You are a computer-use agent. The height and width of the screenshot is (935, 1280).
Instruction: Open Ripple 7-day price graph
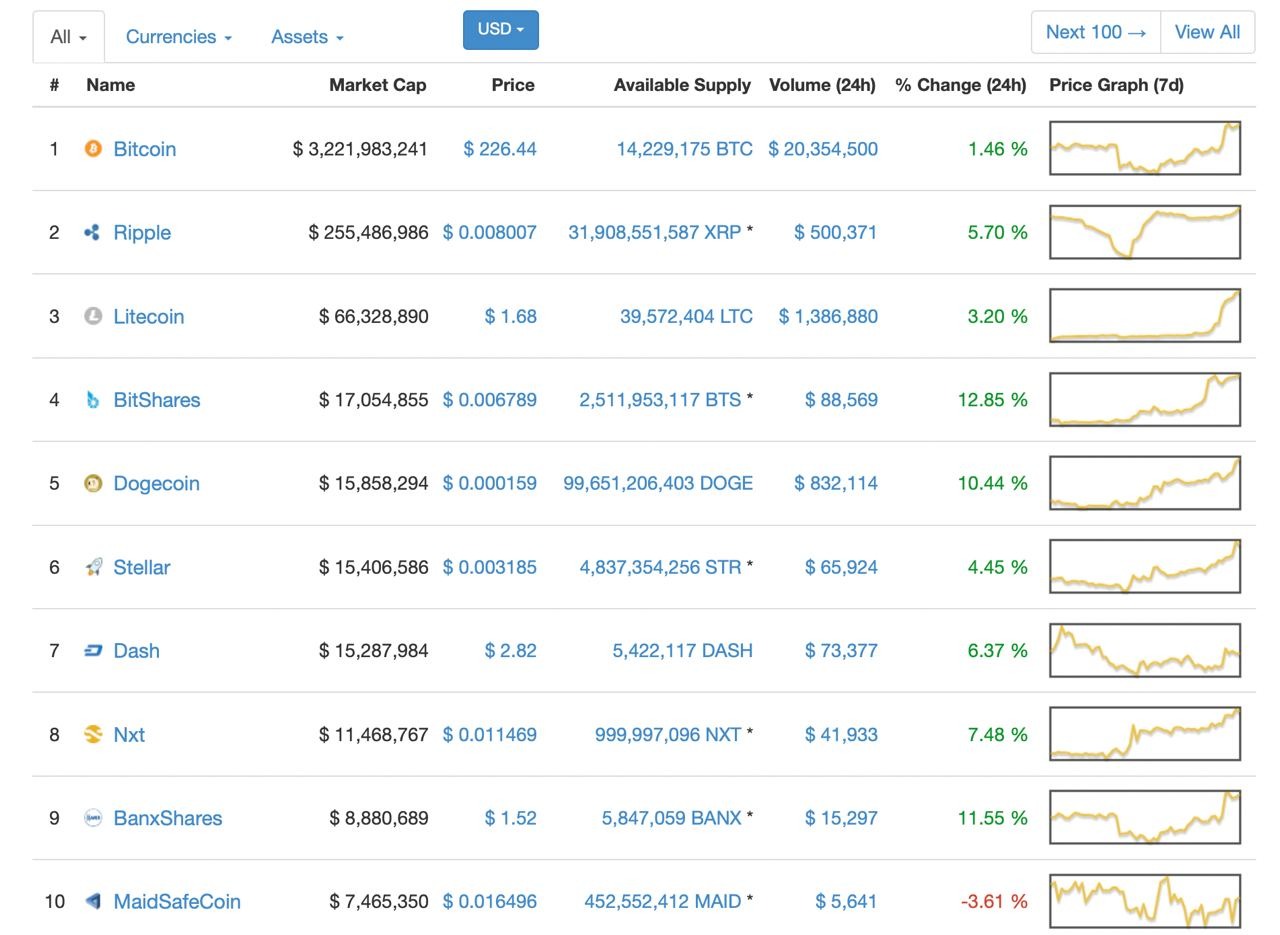pos(1145,232)
